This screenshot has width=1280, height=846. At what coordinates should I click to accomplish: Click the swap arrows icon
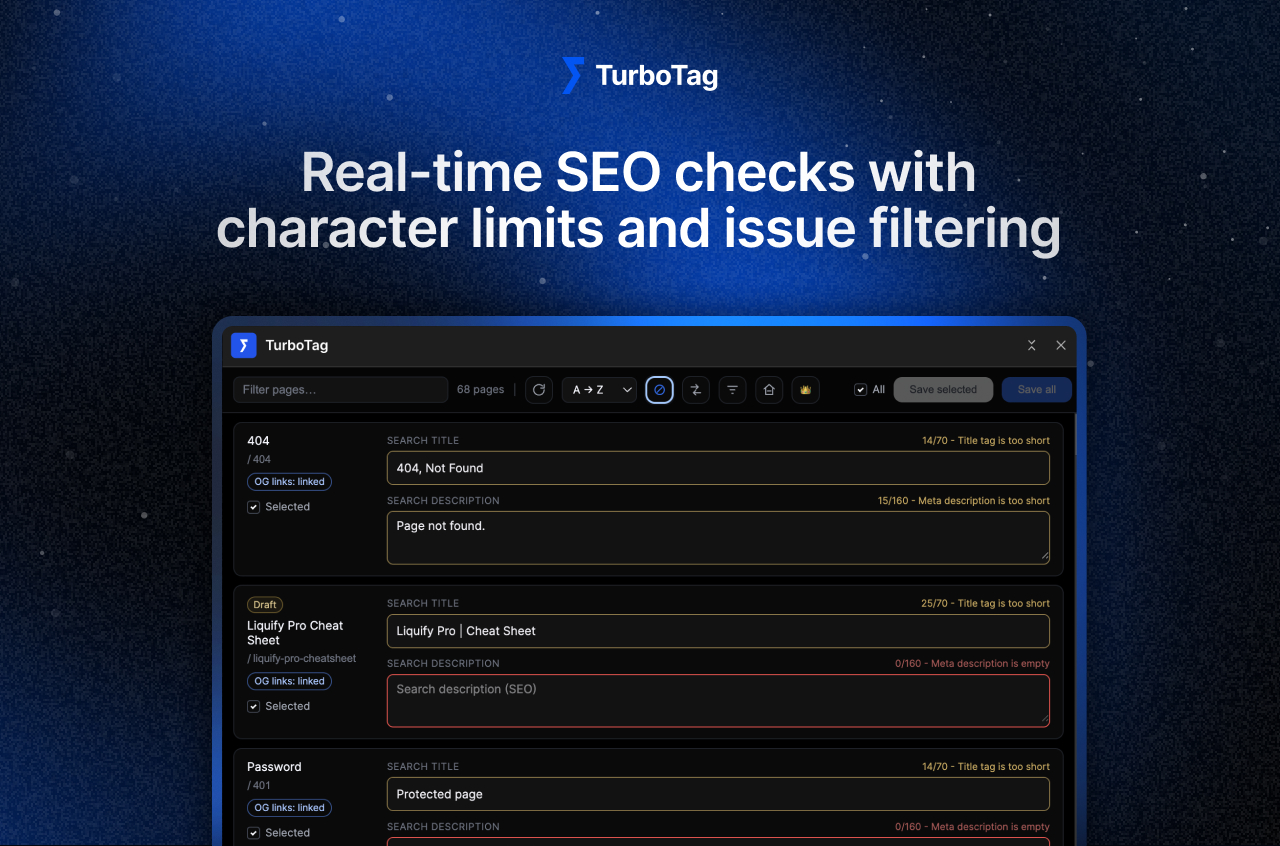pos(696,390)
